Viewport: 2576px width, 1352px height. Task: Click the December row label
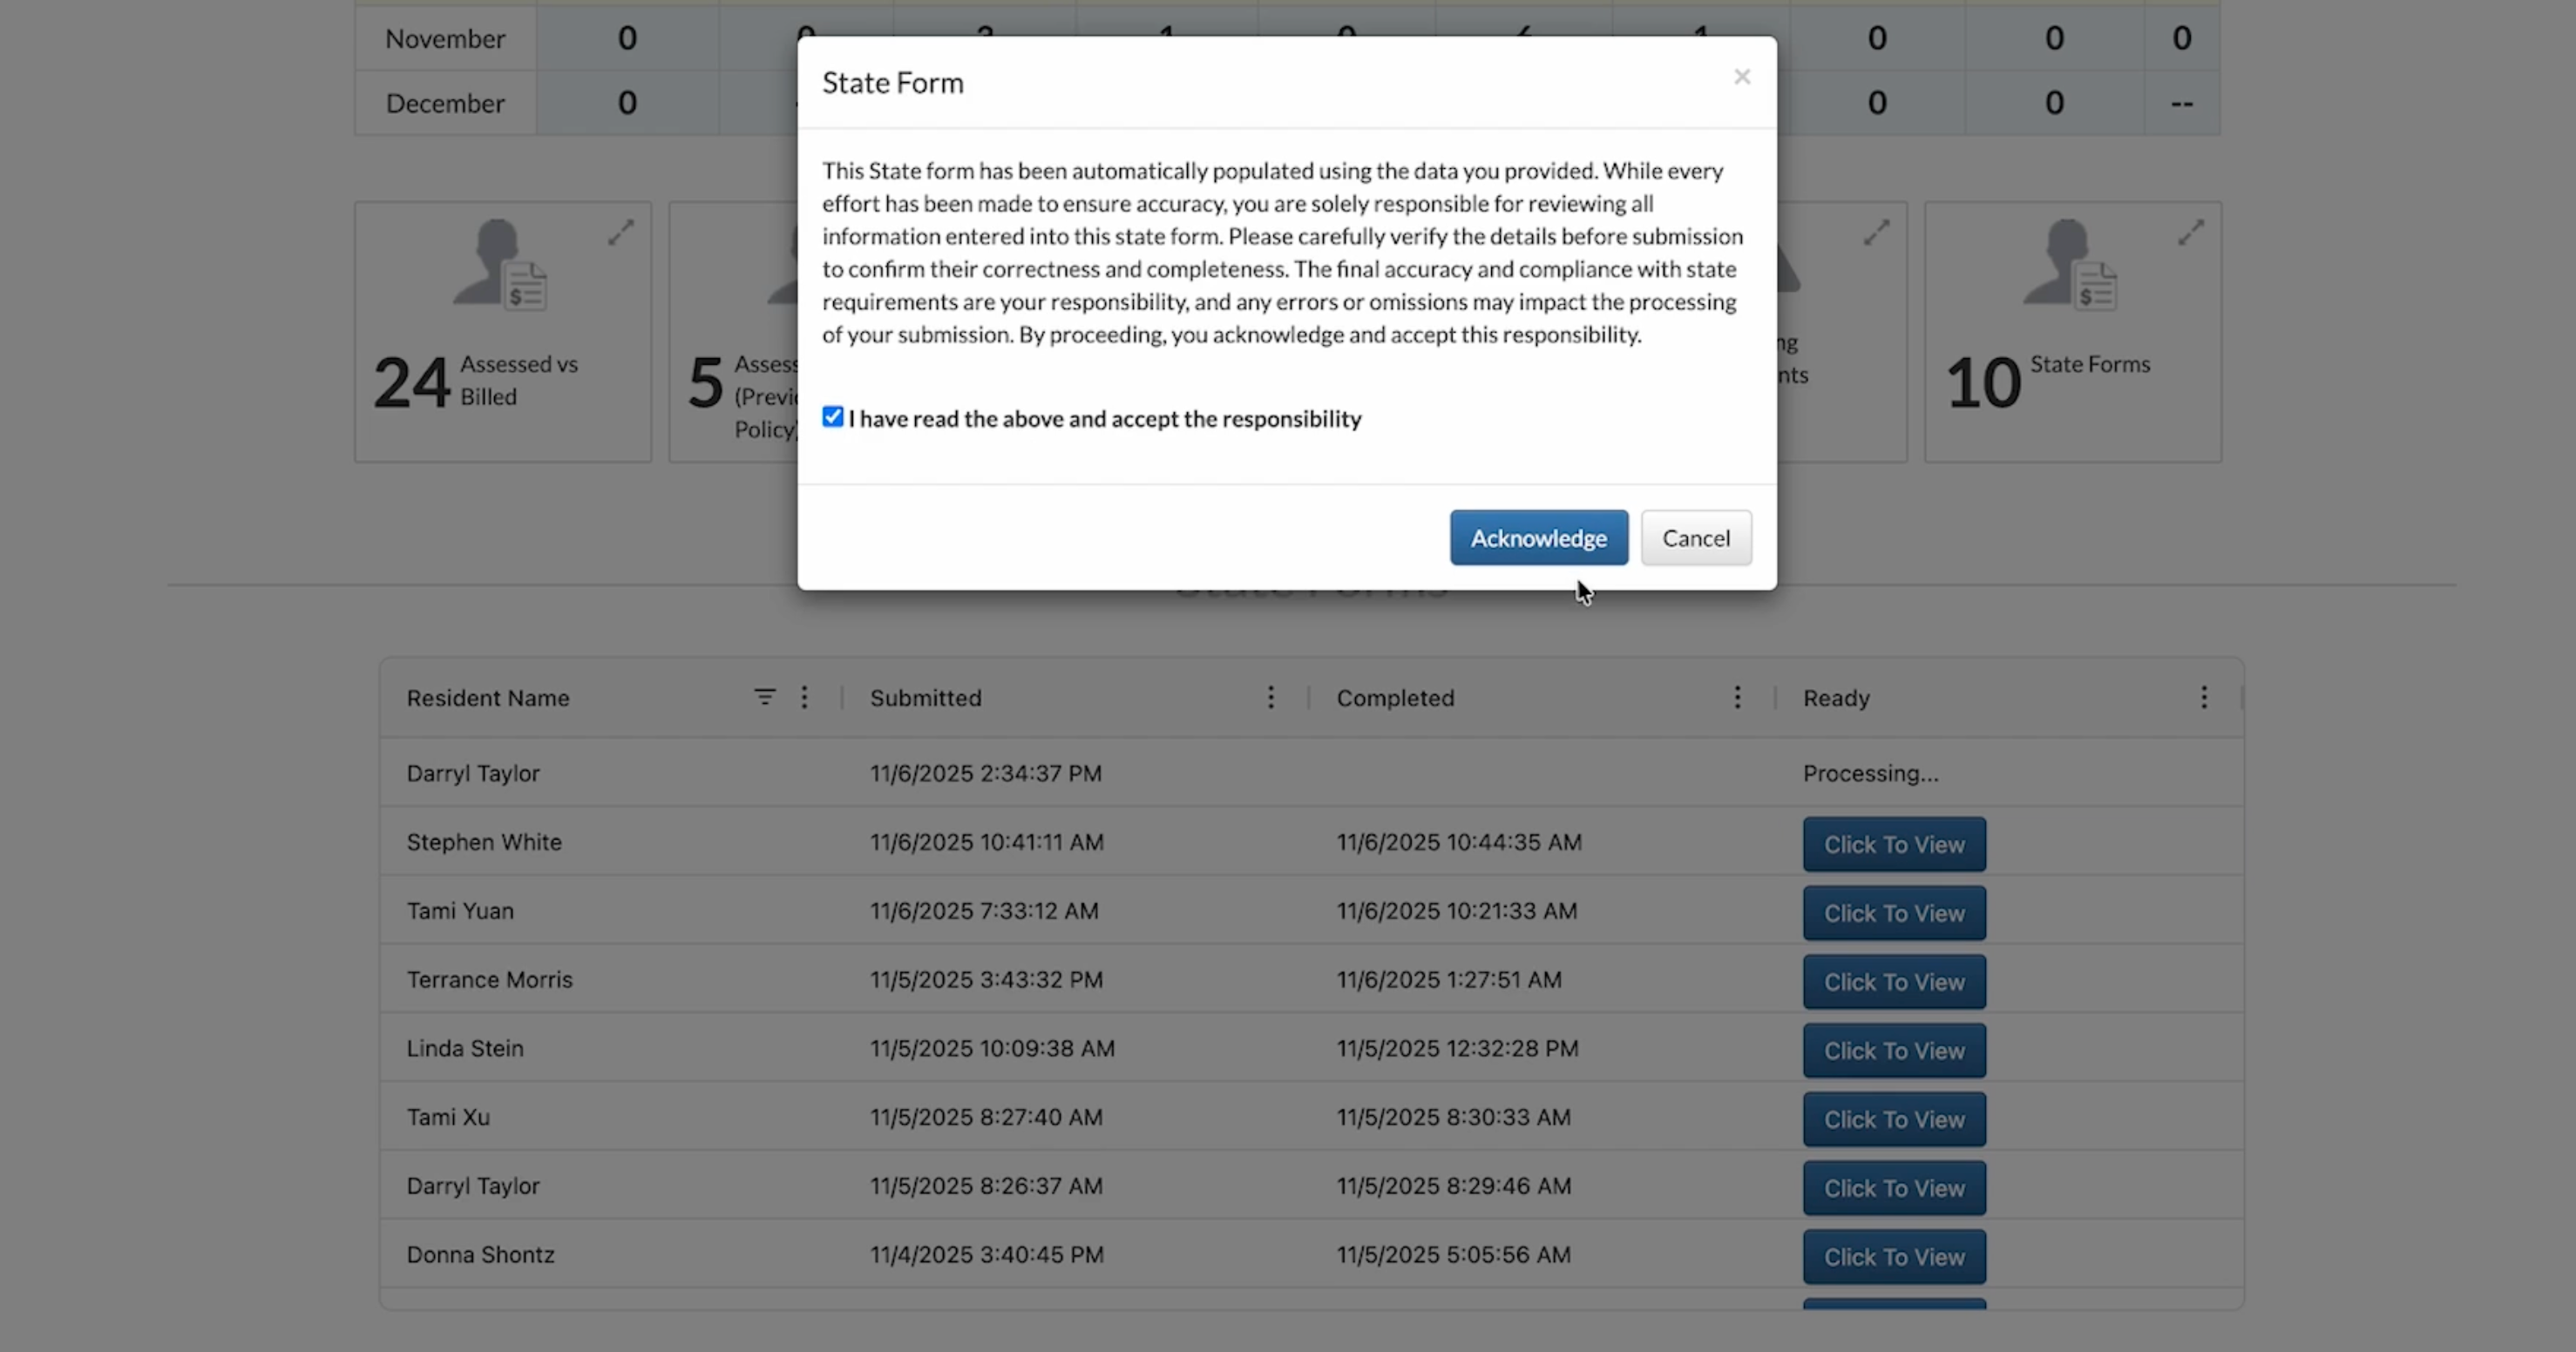coord(445,103)
